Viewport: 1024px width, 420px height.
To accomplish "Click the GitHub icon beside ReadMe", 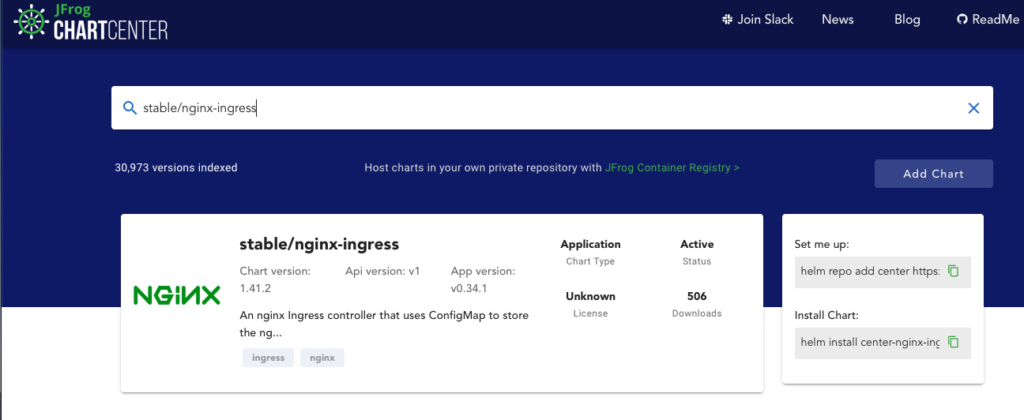I will [x=962, y=20].
